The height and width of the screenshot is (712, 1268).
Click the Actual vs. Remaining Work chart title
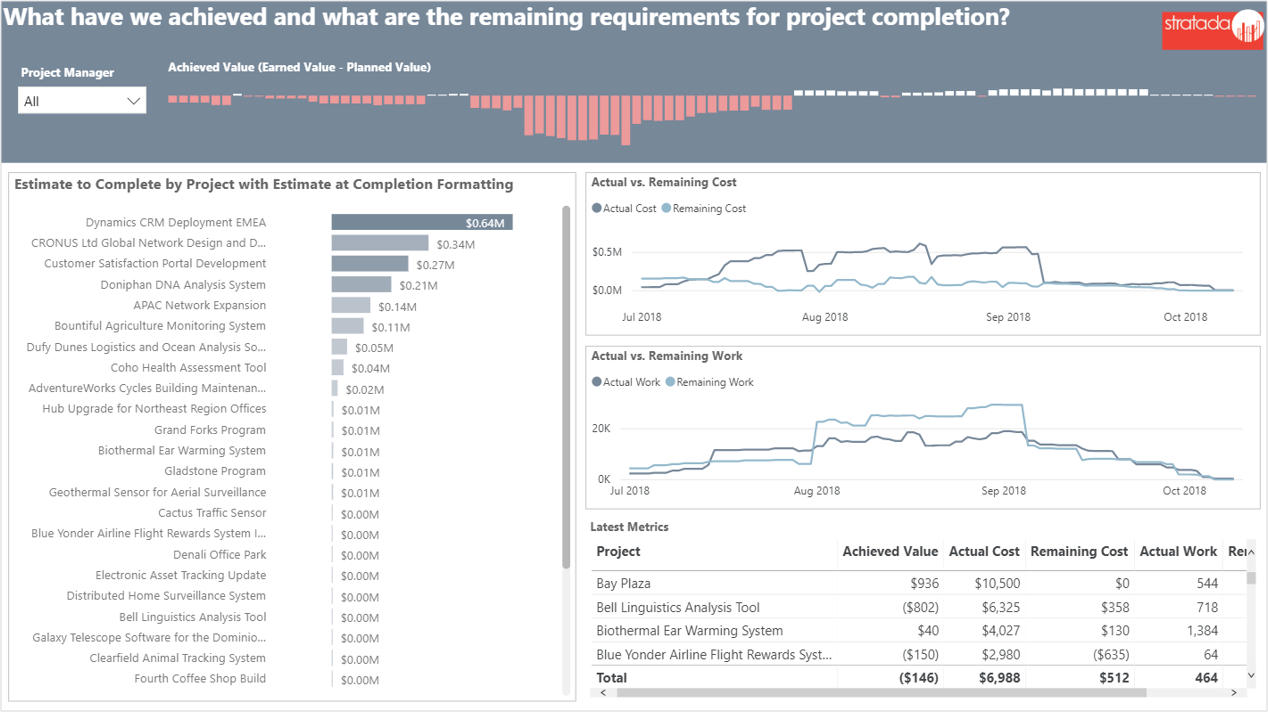[667, 356]
